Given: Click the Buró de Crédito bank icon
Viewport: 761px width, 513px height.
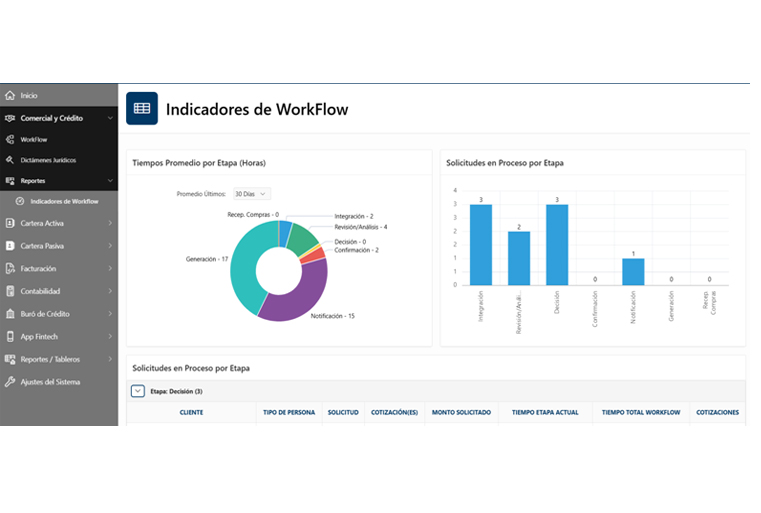Looking at the screenshot, I should 10,314.
